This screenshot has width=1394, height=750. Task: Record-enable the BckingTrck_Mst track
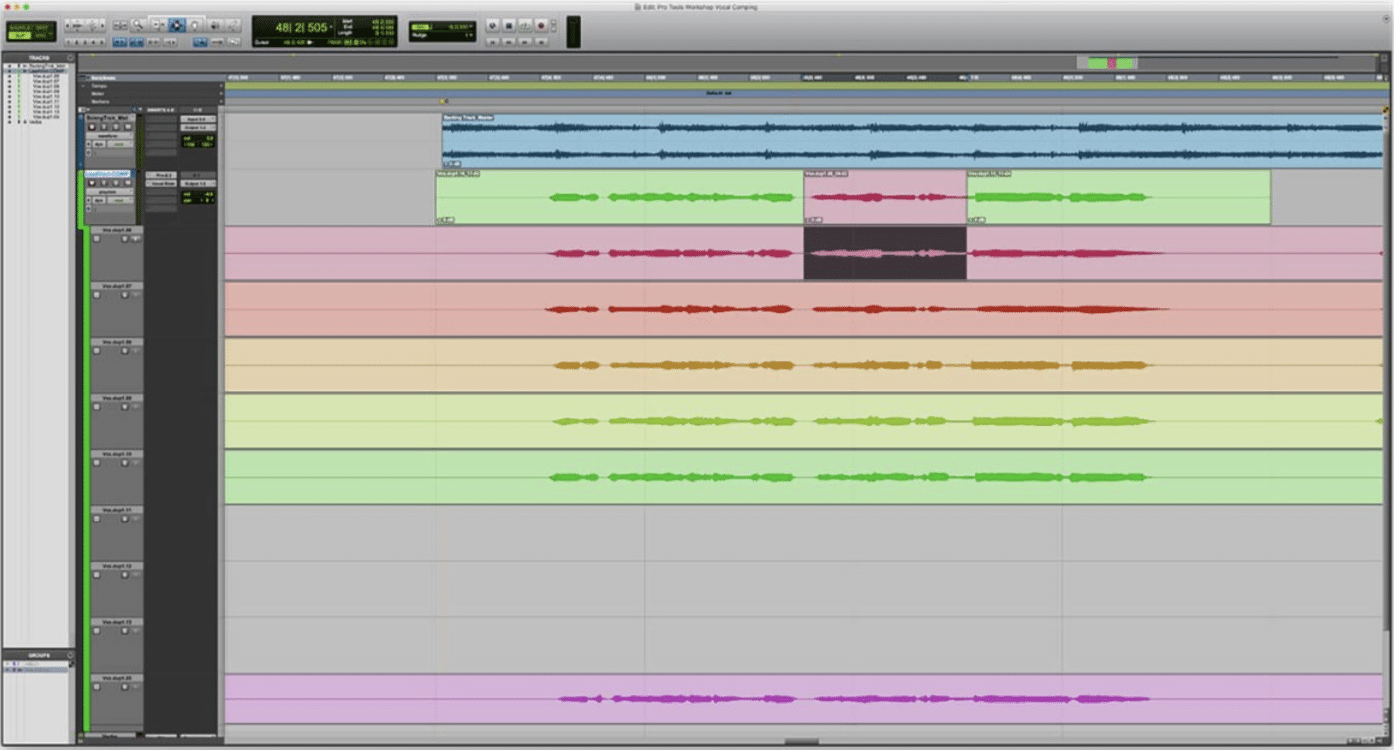point(92,126)
